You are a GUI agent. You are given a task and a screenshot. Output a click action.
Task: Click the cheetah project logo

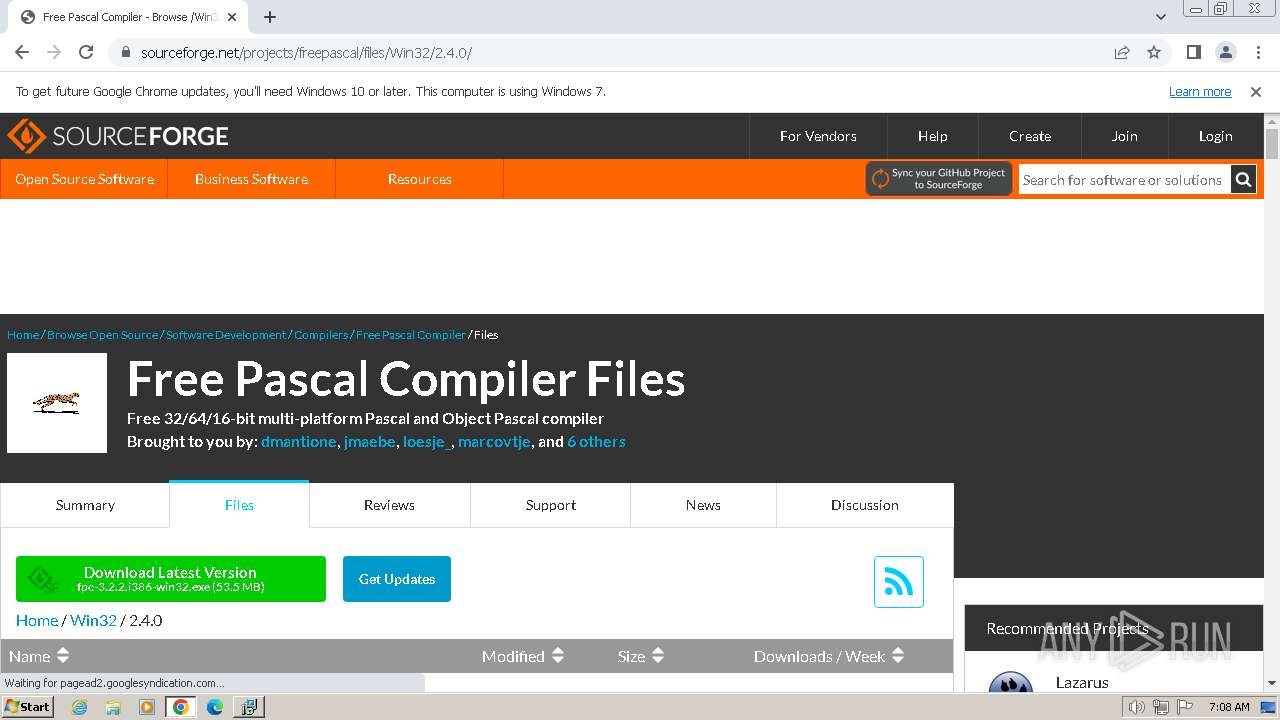tap(57, 403)
